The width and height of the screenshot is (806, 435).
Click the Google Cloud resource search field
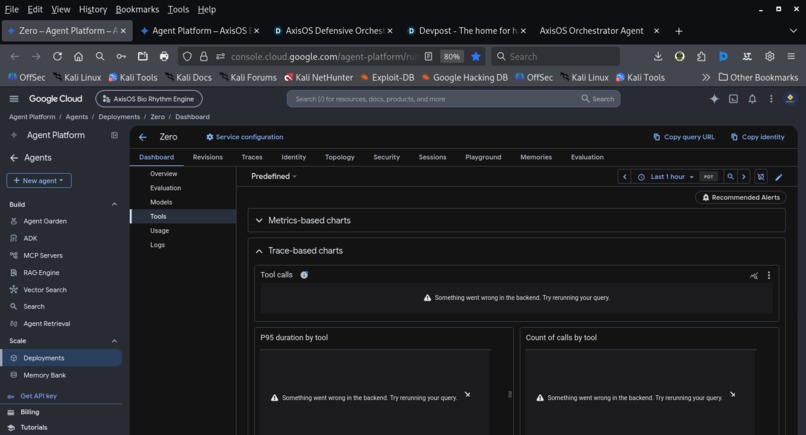point(434,99)
